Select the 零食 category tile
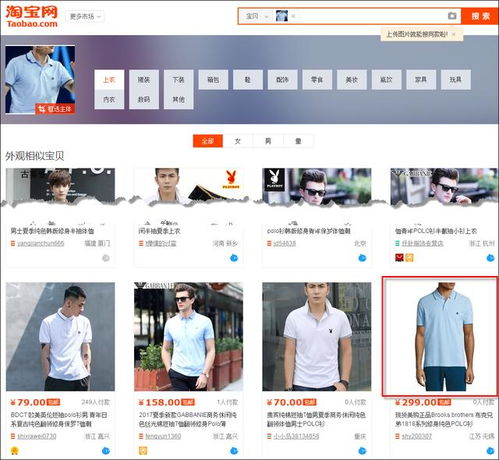Screen dimensions: 499x460 point(317,80)
